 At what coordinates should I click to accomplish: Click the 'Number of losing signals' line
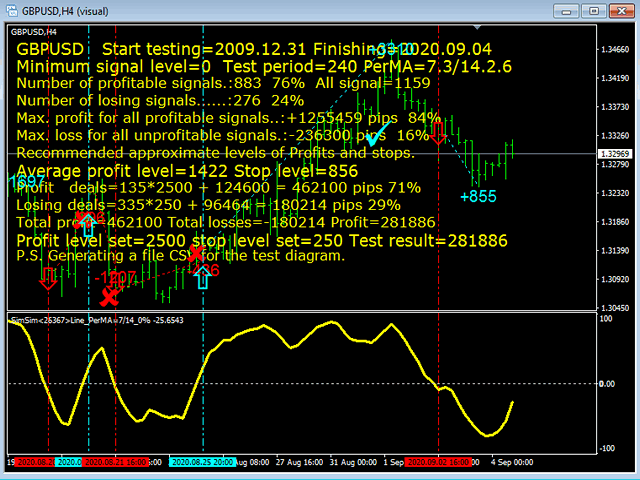click(160, 100)
